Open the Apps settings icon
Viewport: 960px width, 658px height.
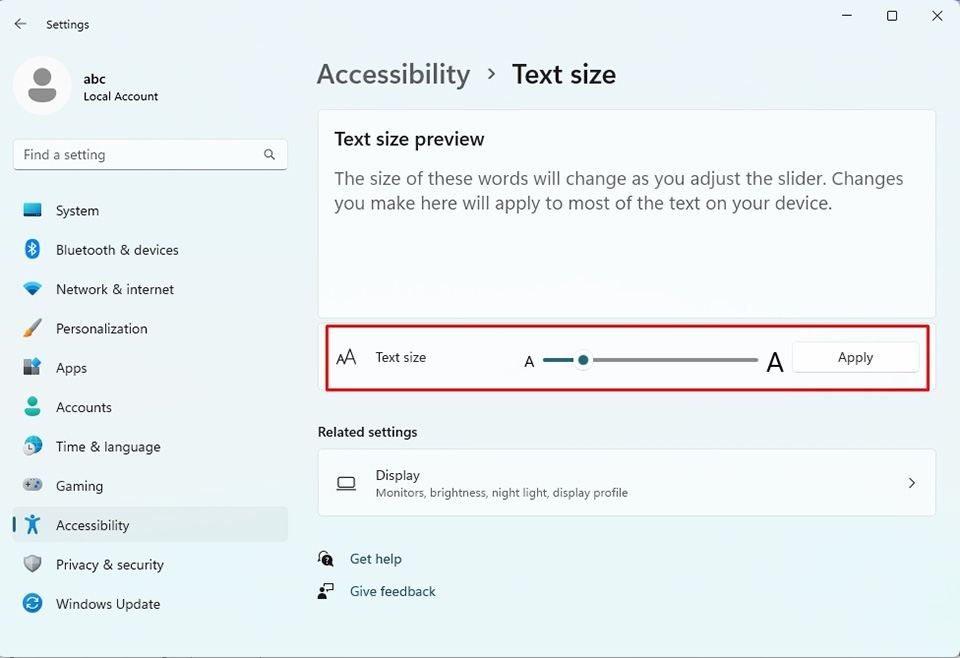[31, 368]
